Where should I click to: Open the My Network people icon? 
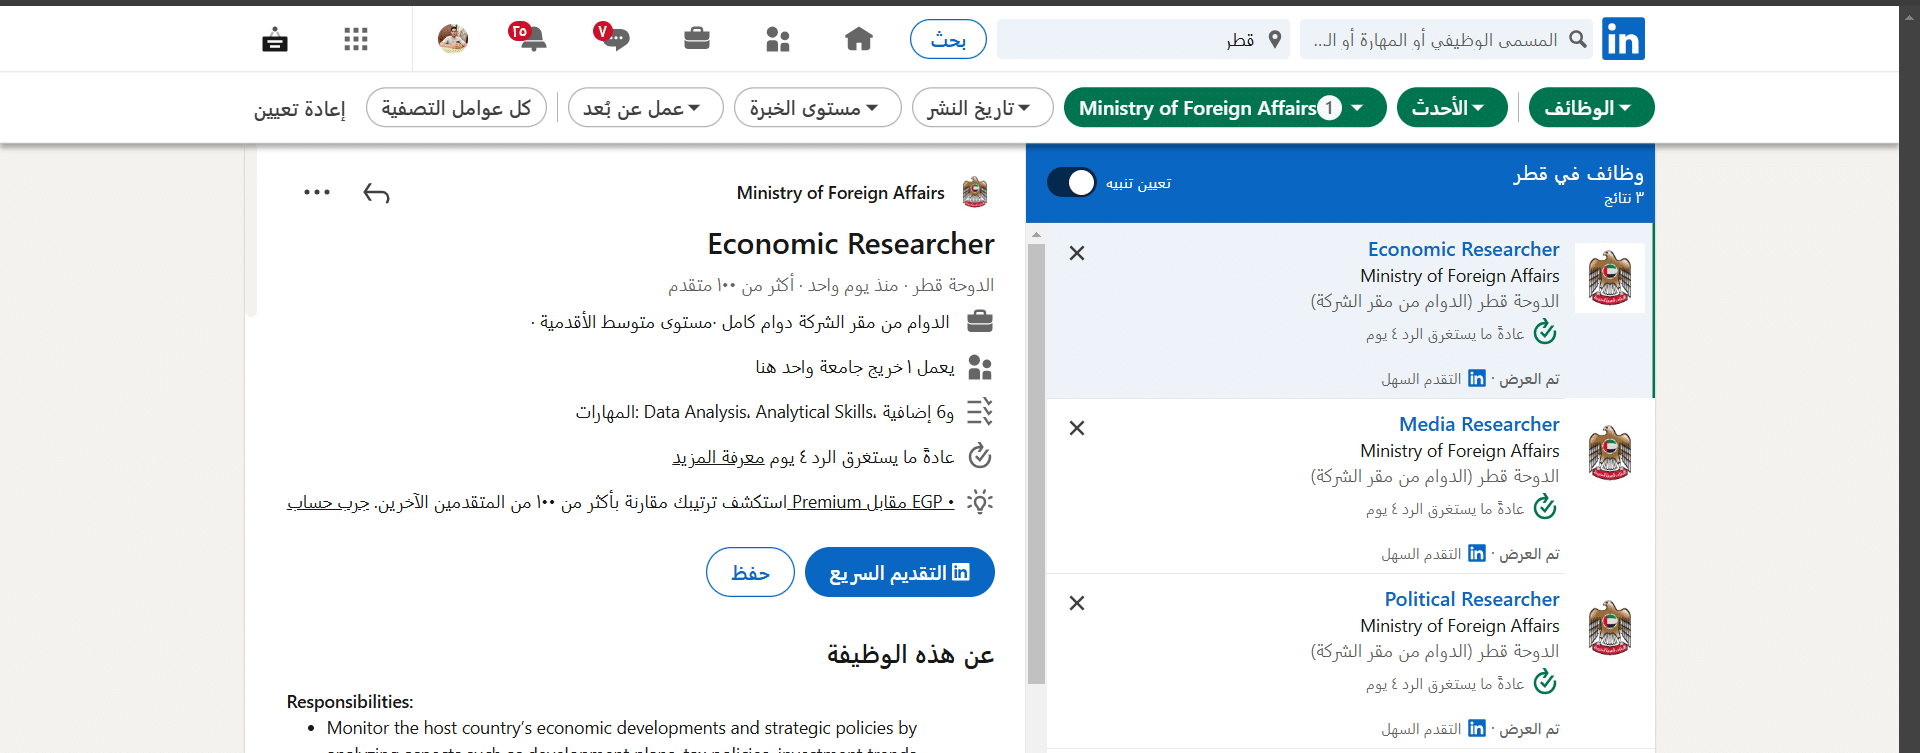[778, 39]
